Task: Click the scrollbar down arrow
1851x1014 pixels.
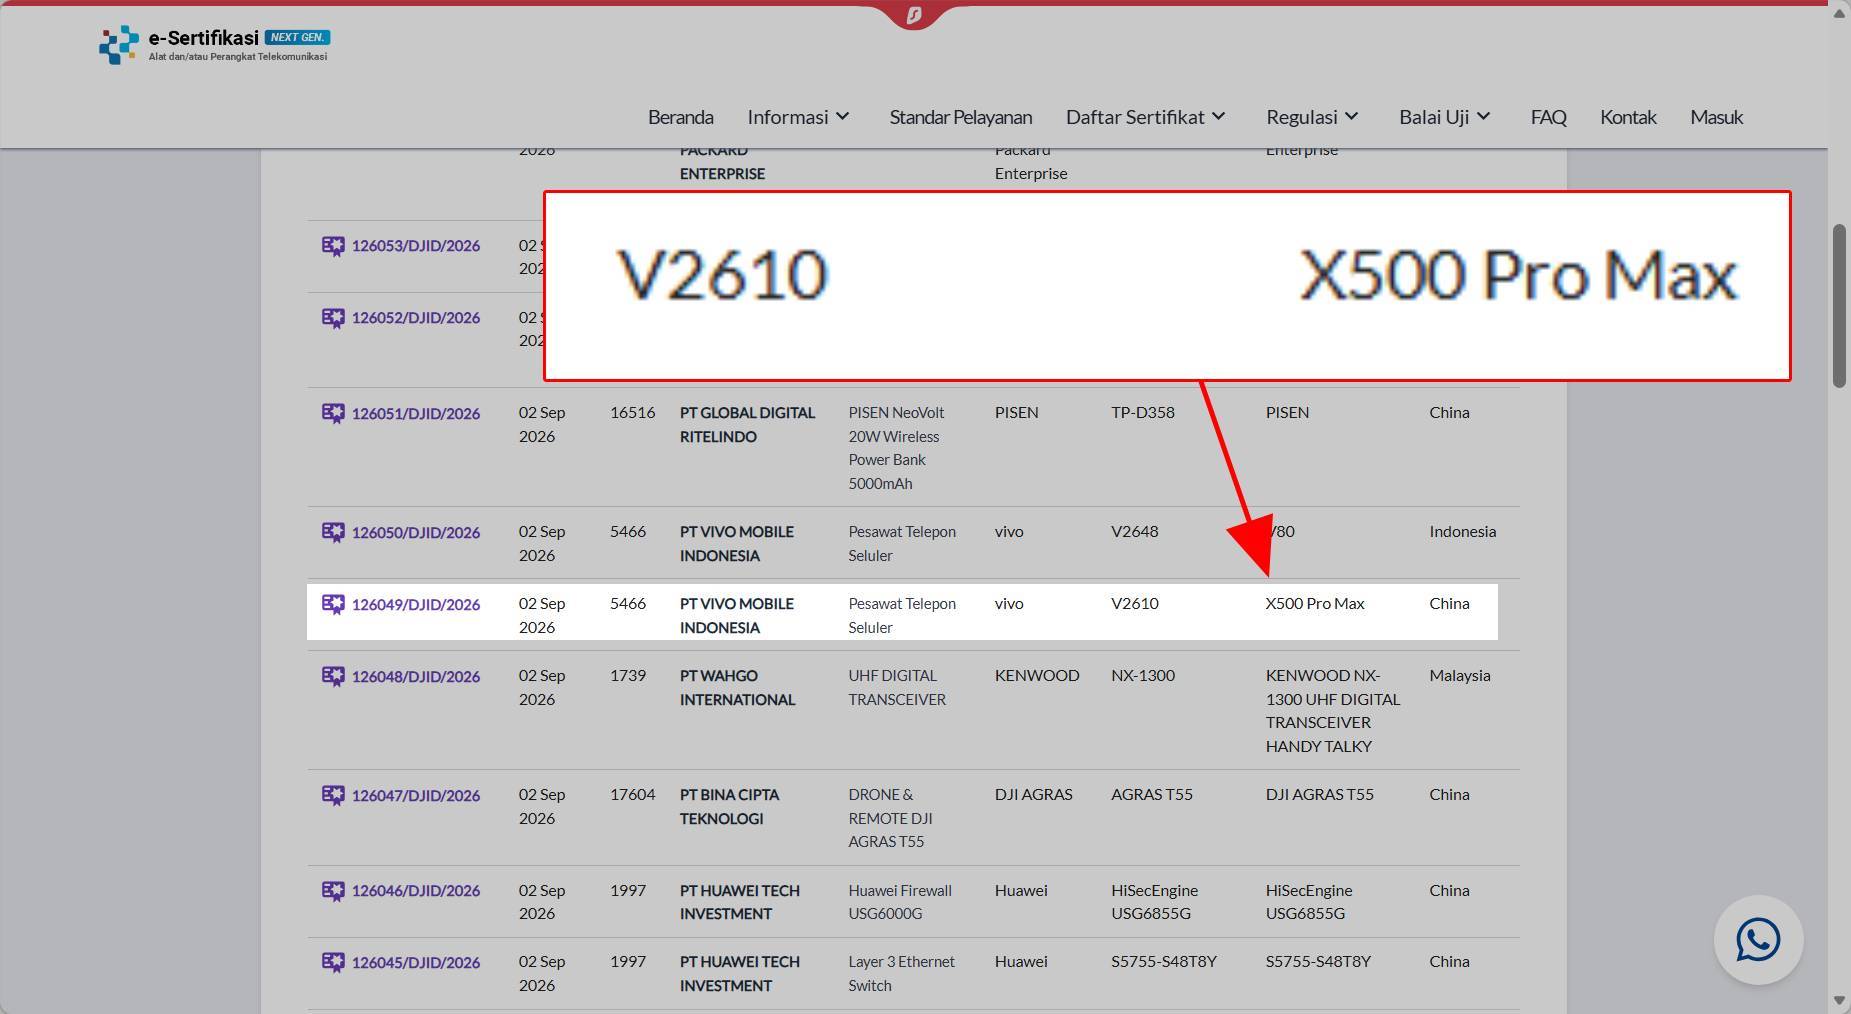Action: coord(1839,1001)
